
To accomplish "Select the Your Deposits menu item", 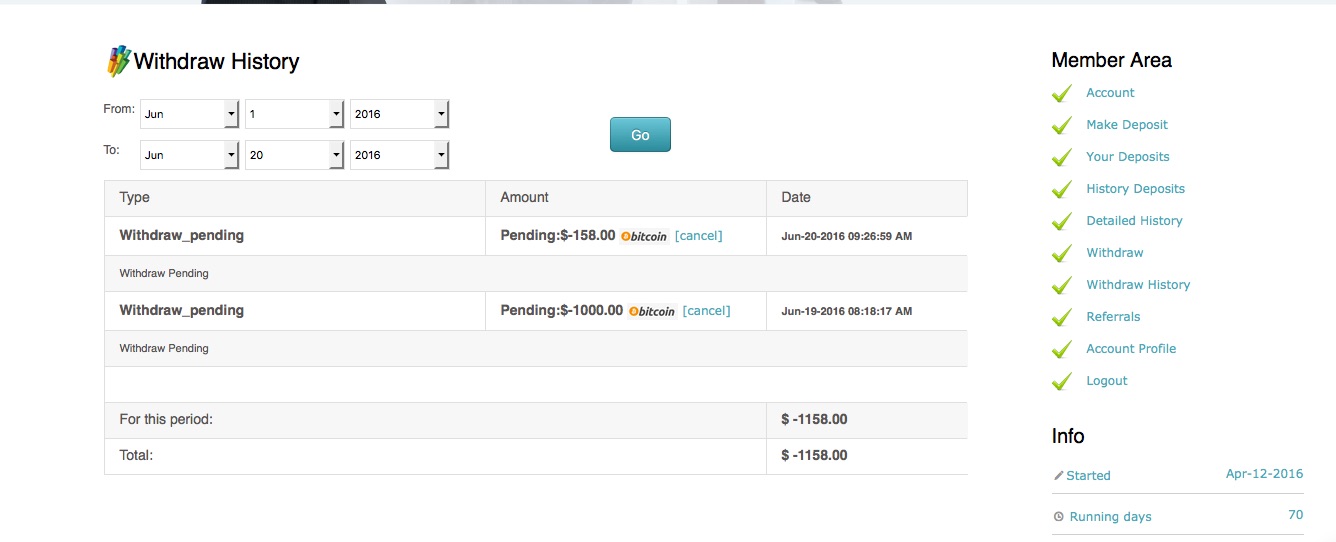I will 1127,157.
